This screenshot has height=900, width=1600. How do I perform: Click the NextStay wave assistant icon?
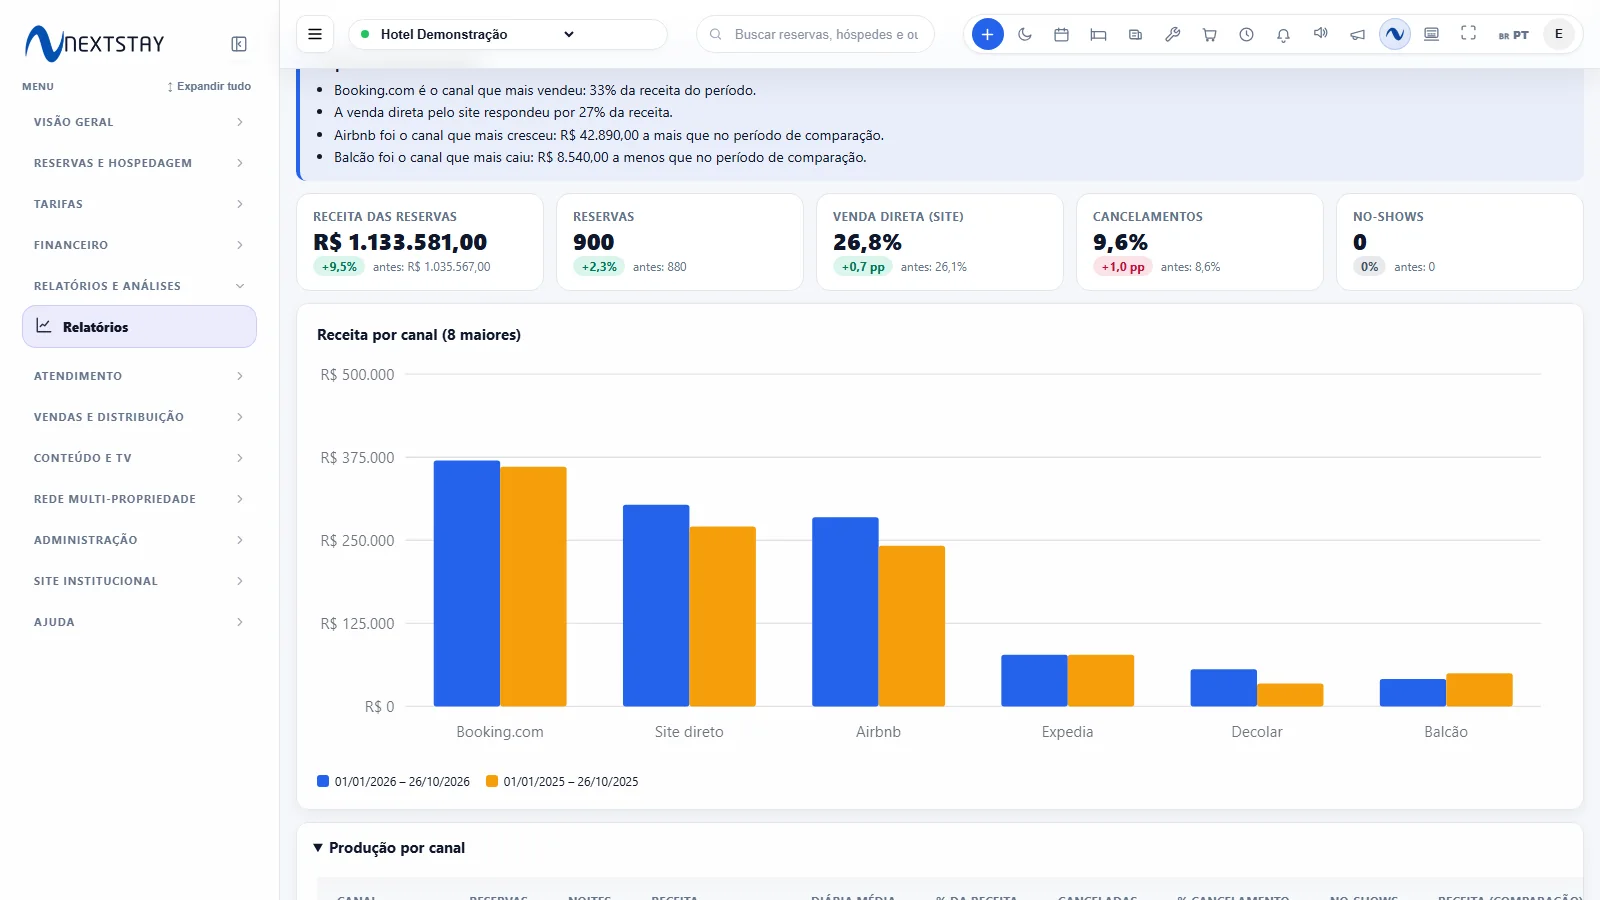point(1394,34)
